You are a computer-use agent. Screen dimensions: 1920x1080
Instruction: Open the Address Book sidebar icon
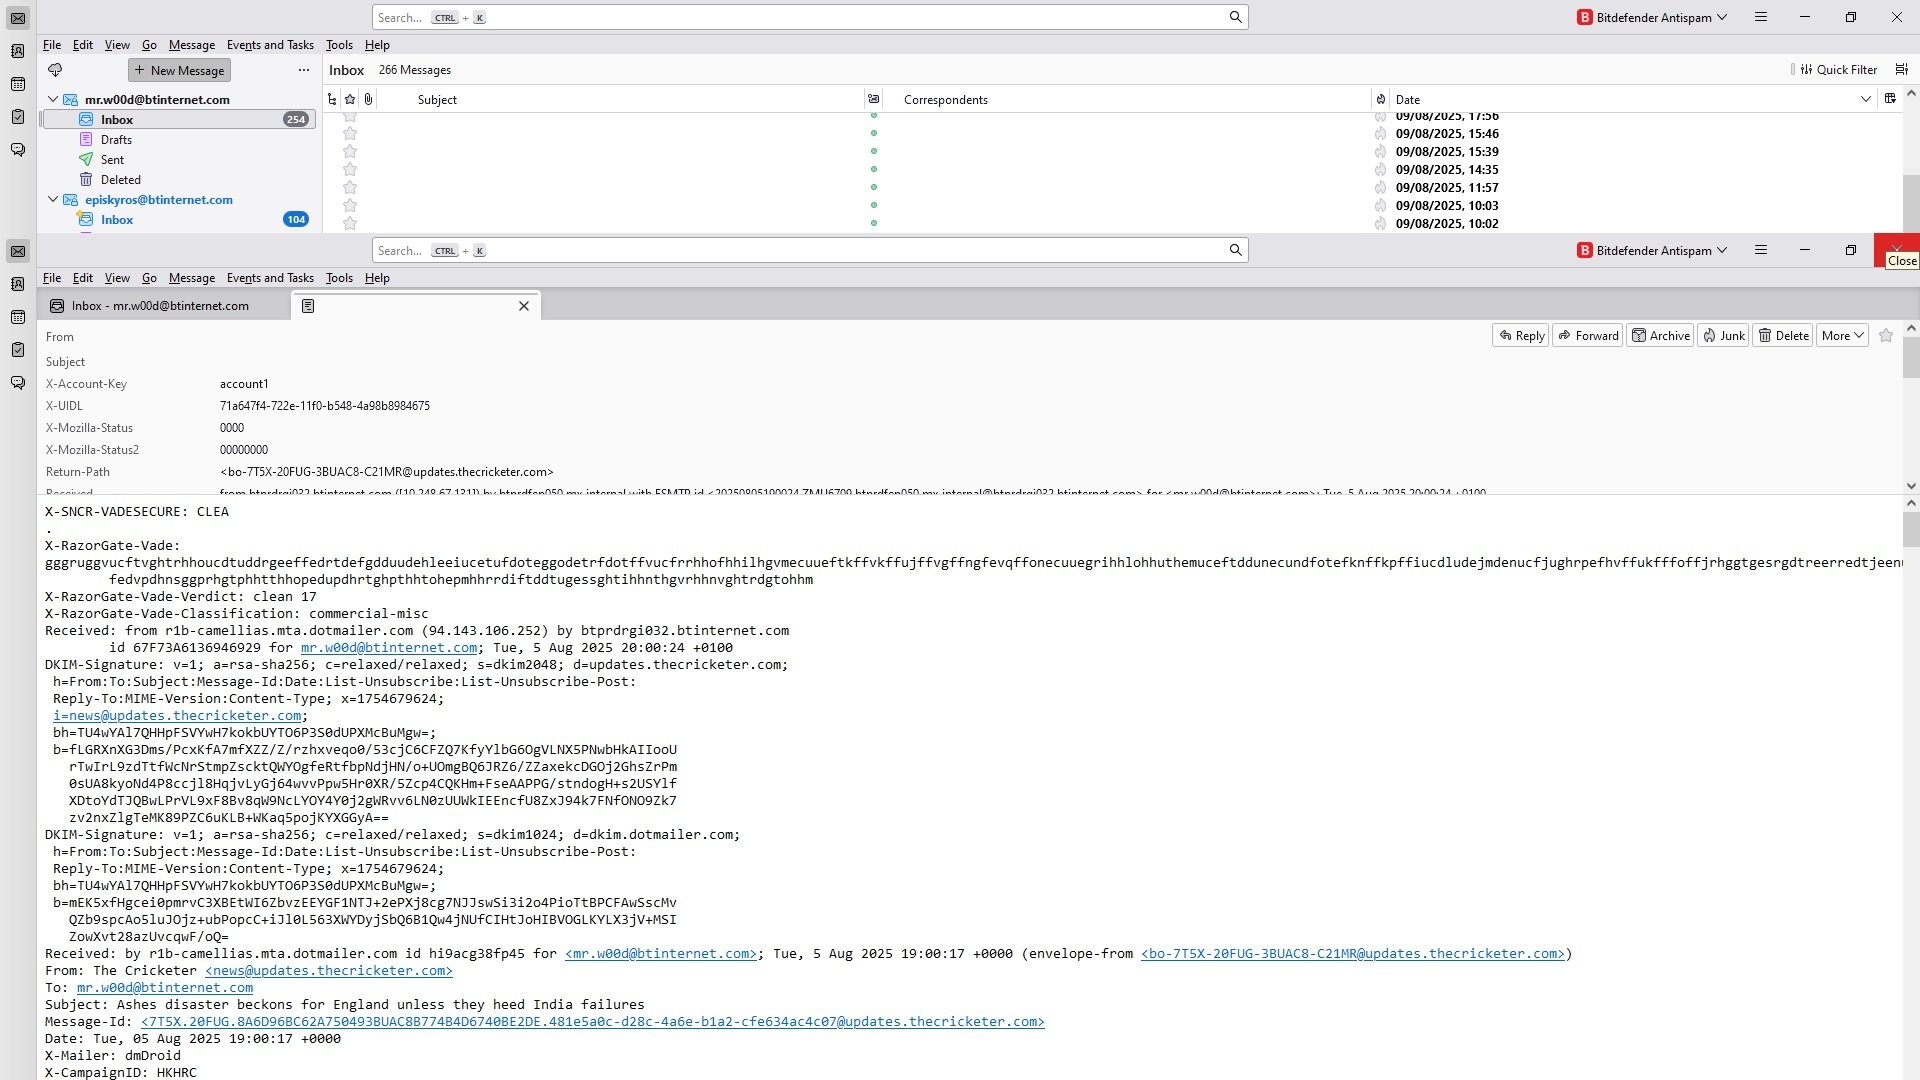coord(18,51)
